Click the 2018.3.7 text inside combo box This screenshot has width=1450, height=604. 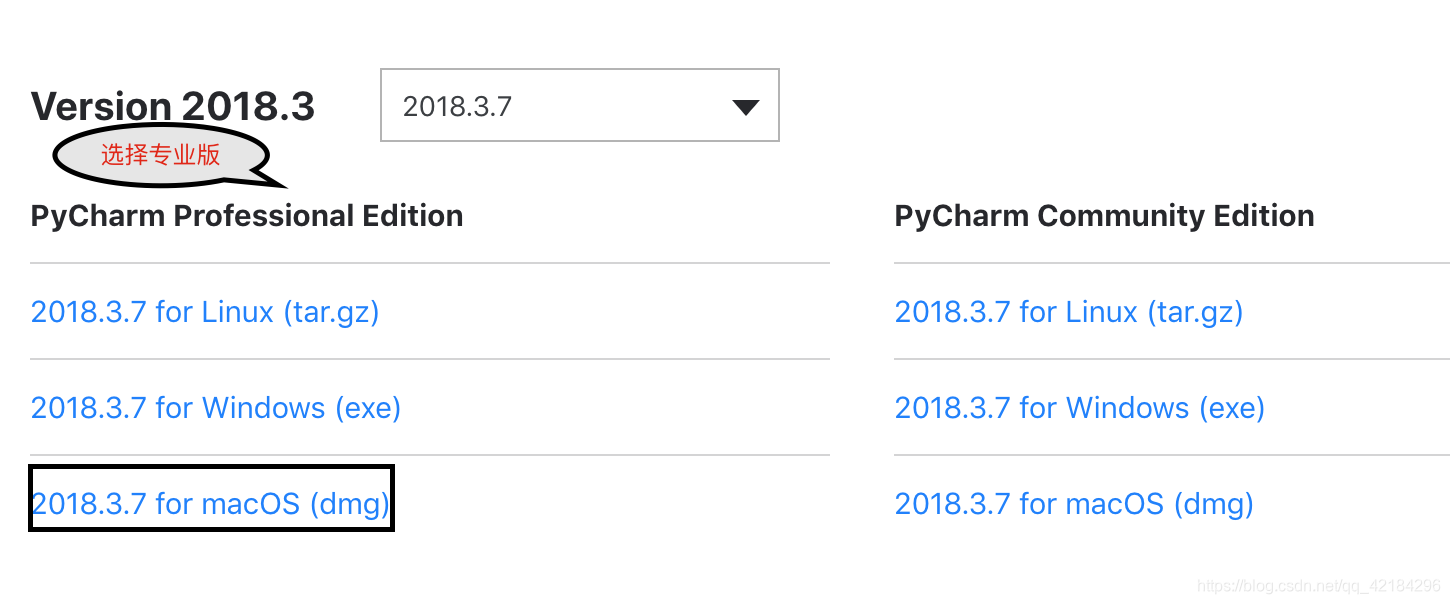pyautogui.click(x=457, y=107)
